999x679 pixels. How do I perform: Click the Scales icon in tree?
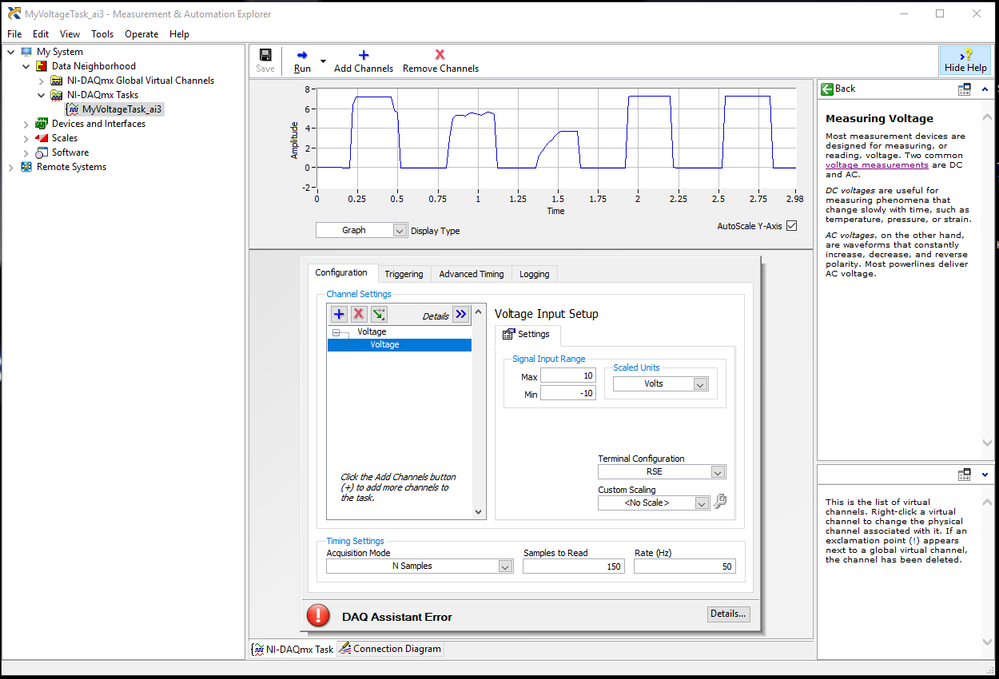pos(42,138)
